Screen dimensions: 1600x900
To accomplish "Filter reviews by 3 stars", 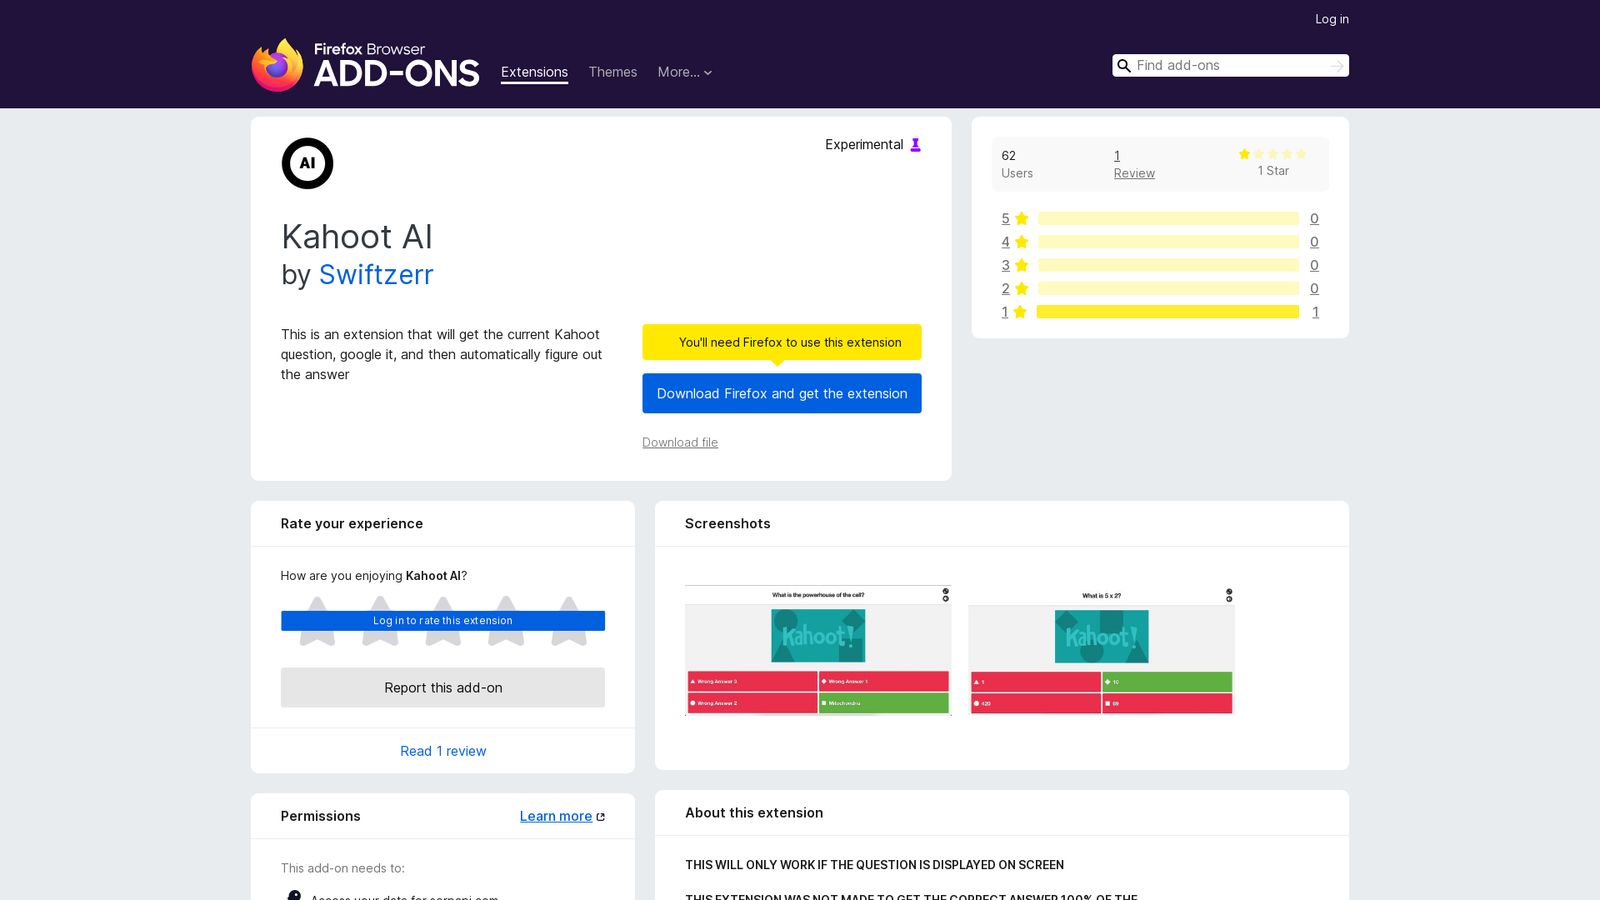I will coord(1015,265).
